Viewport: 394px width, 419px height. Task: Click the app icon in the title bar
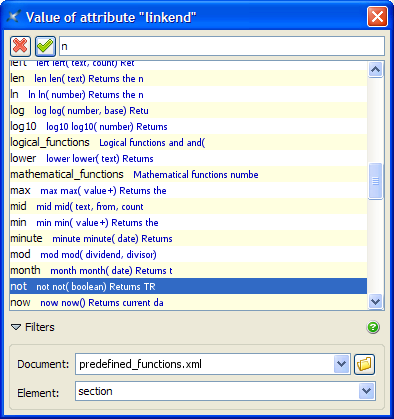pyautogui.click(x=14, y=17)
